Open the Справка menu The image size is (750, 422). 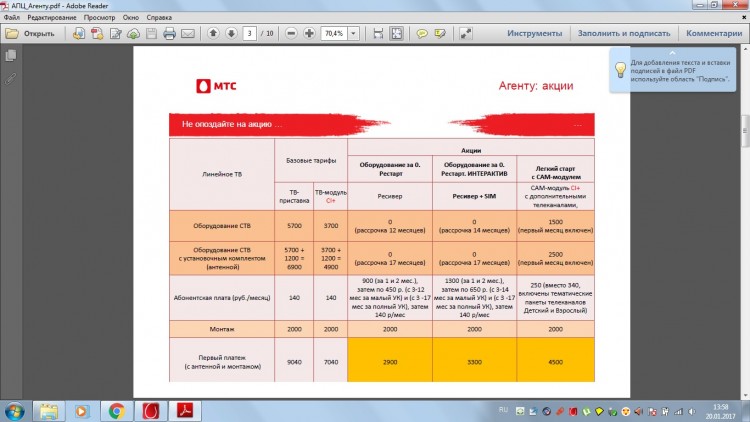pyautogui.click(x=159, y=17)
